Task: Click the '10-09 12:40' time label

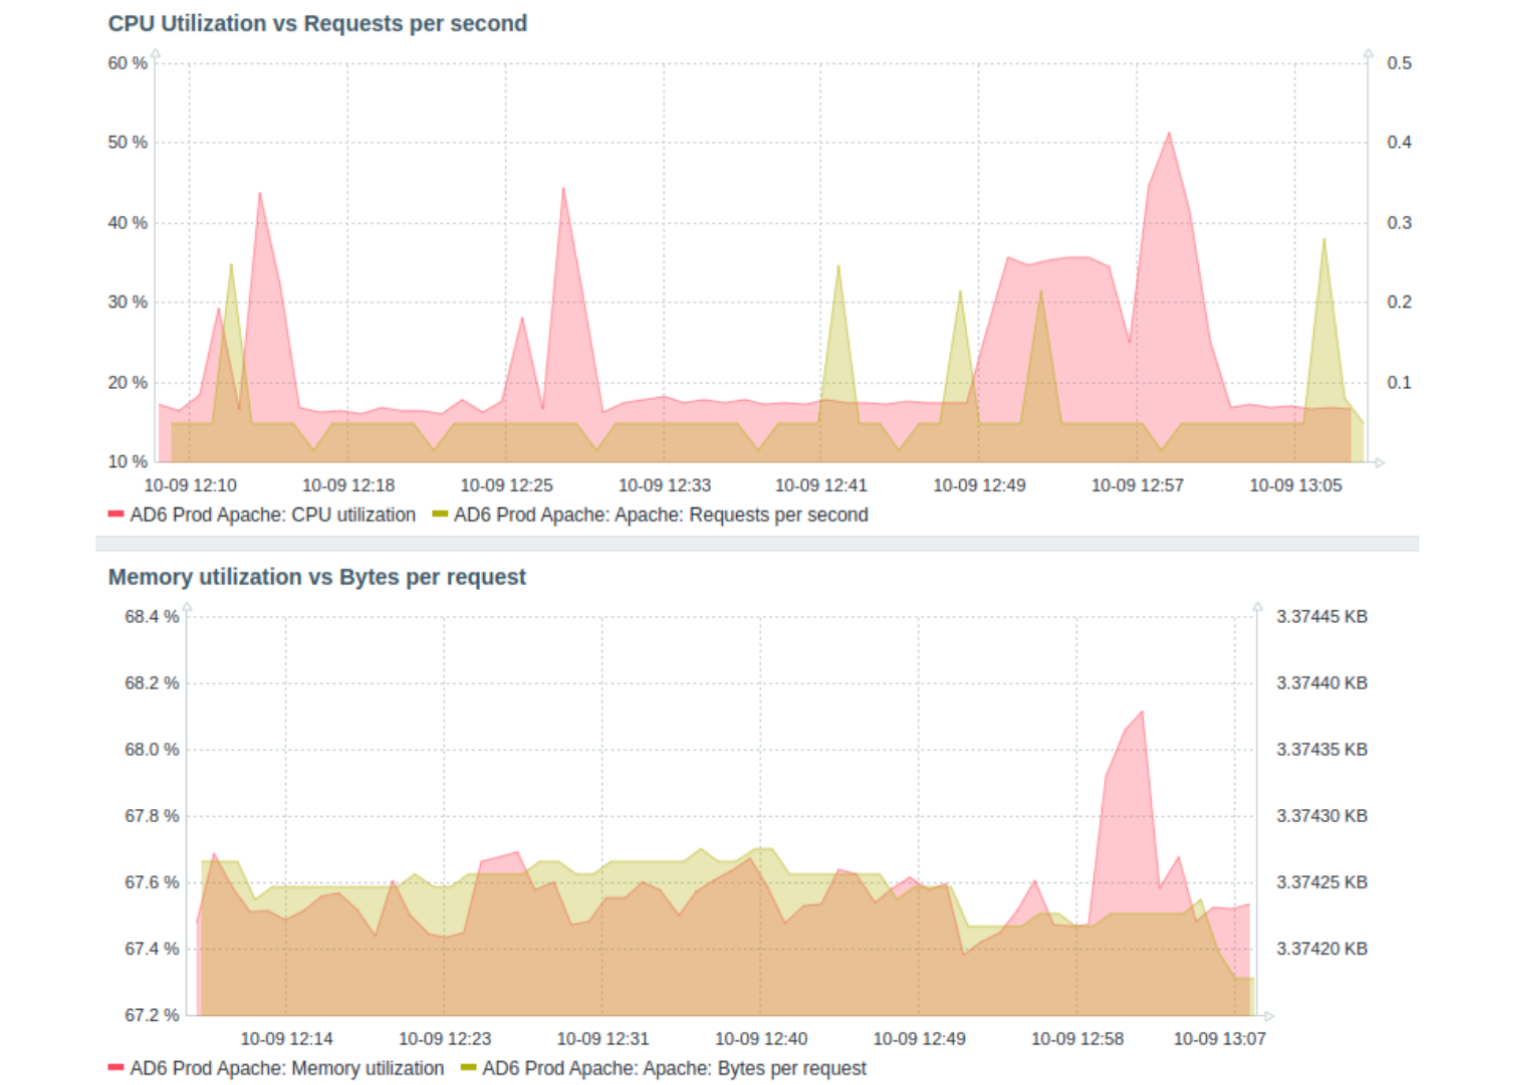Action: coord(761,1039)
